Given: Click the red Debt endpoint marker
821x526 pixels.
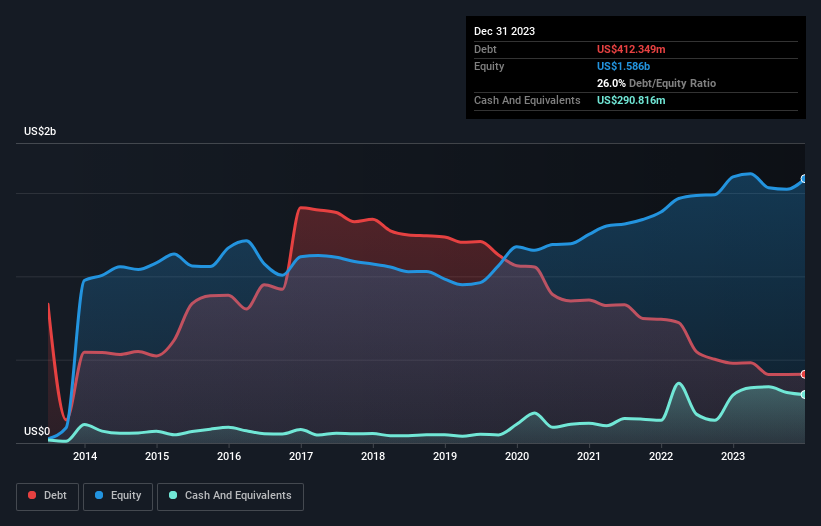Looking at the screenshot, I should click(x=804, y=374).
